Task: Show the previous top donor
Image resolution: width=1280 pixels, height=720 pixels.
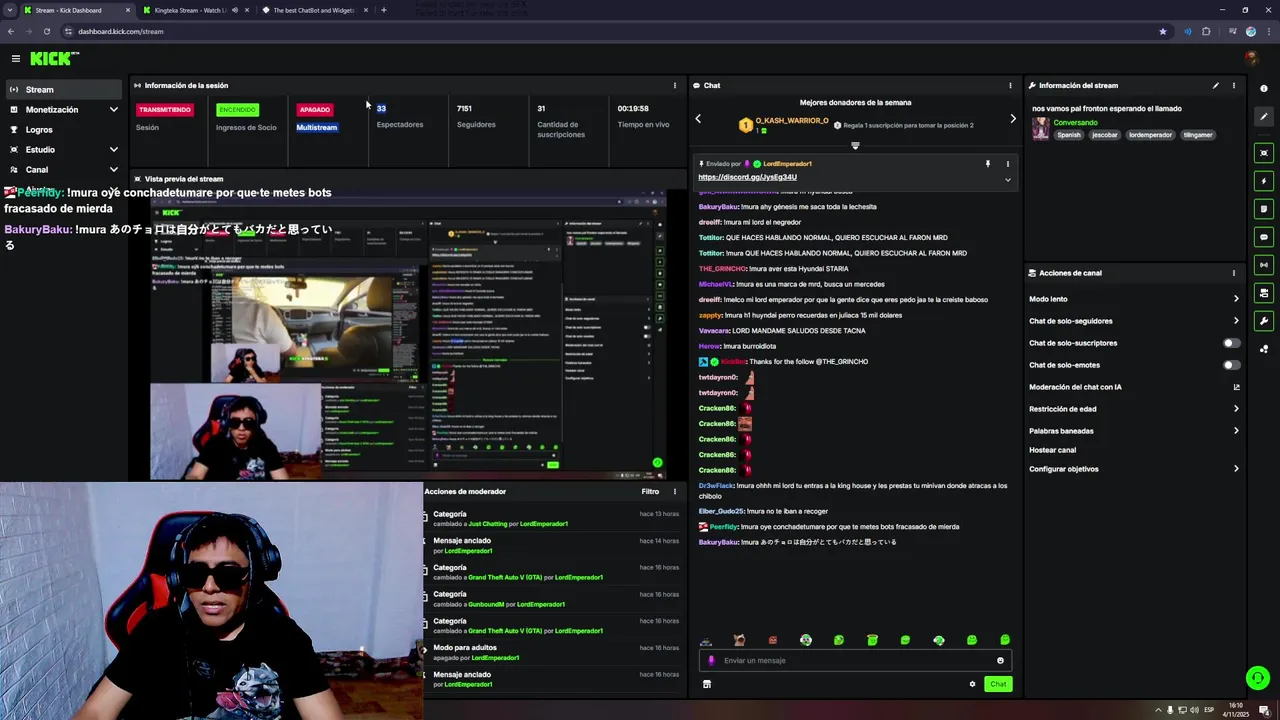Action: click(698, 119)
